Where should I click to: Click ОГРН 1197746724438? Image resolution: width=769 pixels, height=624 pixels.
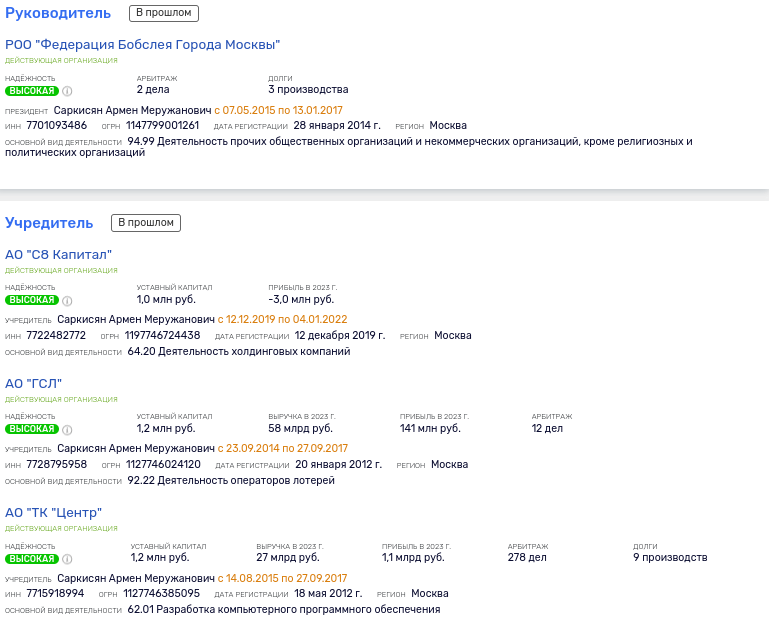pyautogui.click(x=162, y=336)
